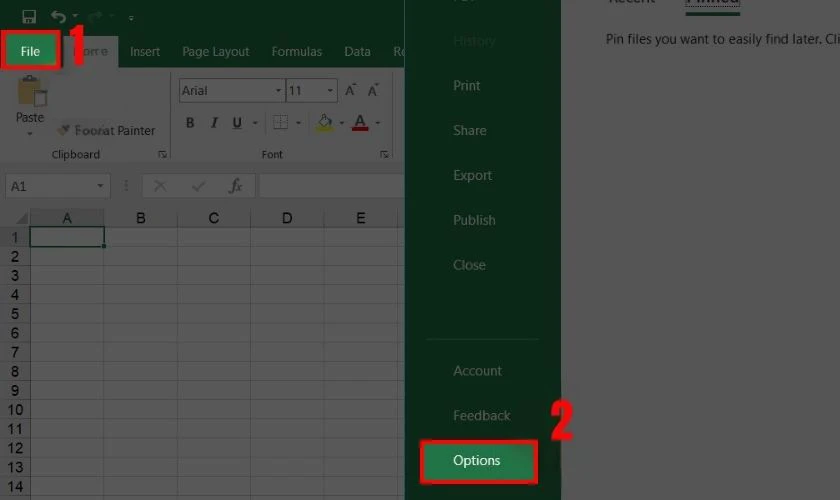Open Account in the File menu
The height and width of the screenshot is (500, 840).
click(x=477, y=371)
